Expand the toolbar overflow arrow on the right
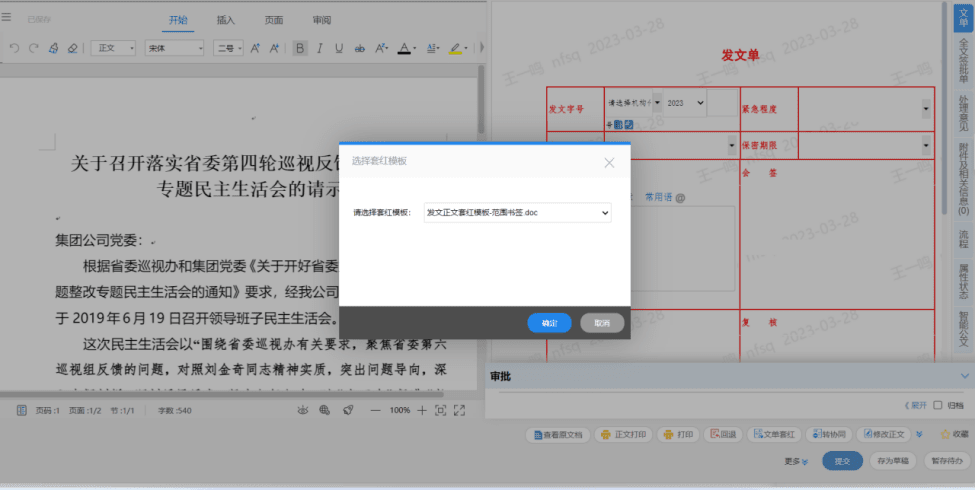Viewport: 975px width, 491px height. click(482, 47)
